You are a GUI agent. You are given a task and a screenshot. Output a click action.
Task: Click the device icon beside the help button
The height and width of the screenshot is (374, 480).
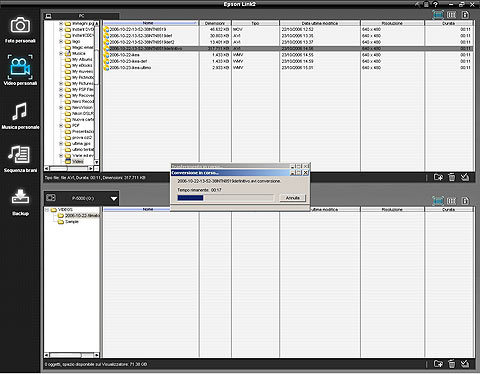pyautogui.click(x=426, y=4)
